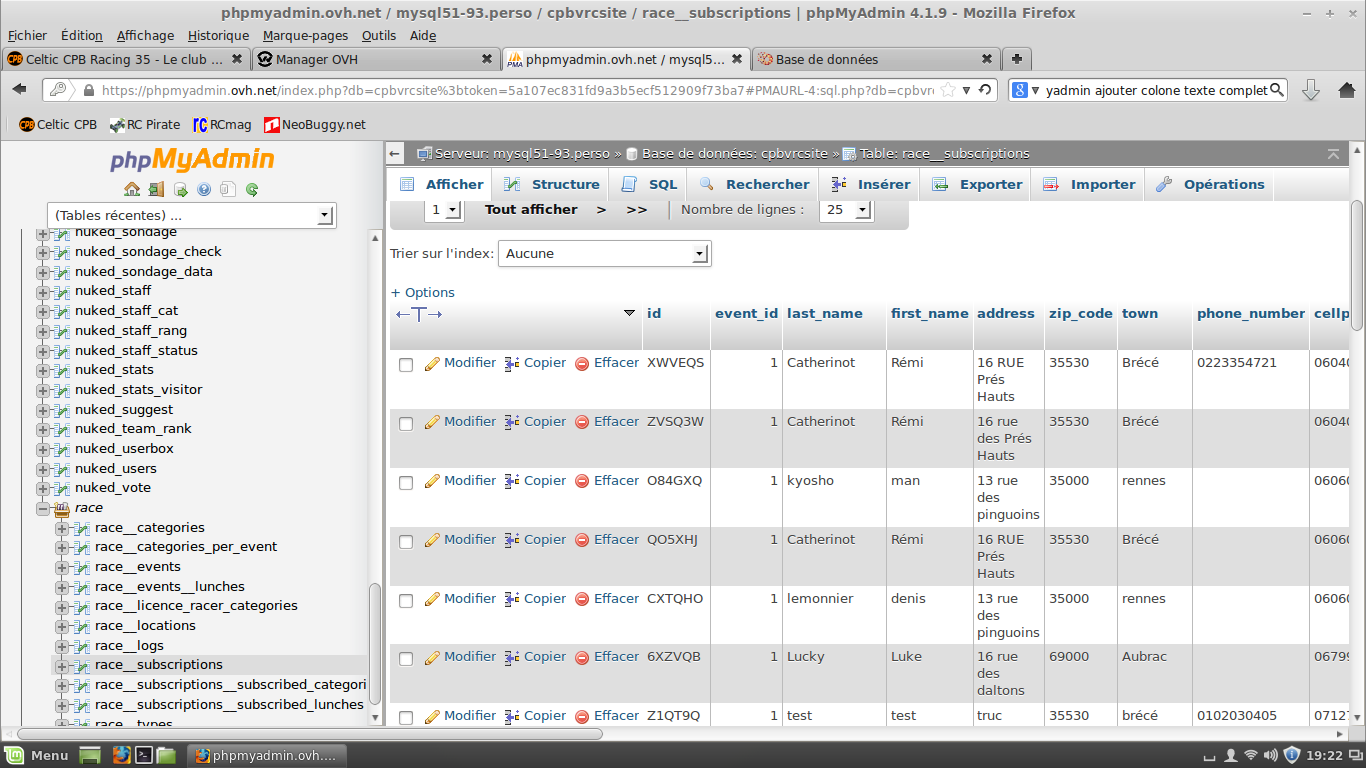
Task: Collapse the race branch in the sidebar tree
Action: [x=41, y=508]
